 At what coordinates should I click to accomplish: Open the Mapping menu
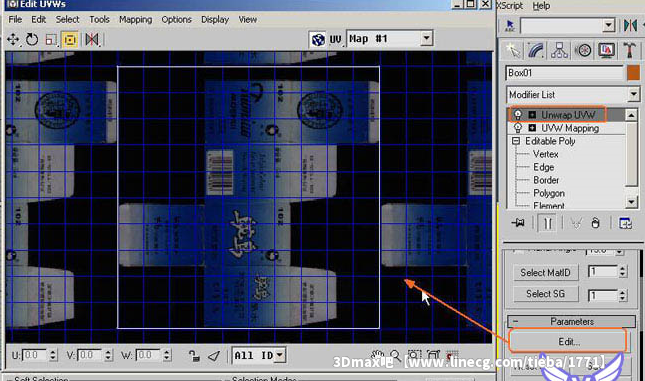[135, 20]
